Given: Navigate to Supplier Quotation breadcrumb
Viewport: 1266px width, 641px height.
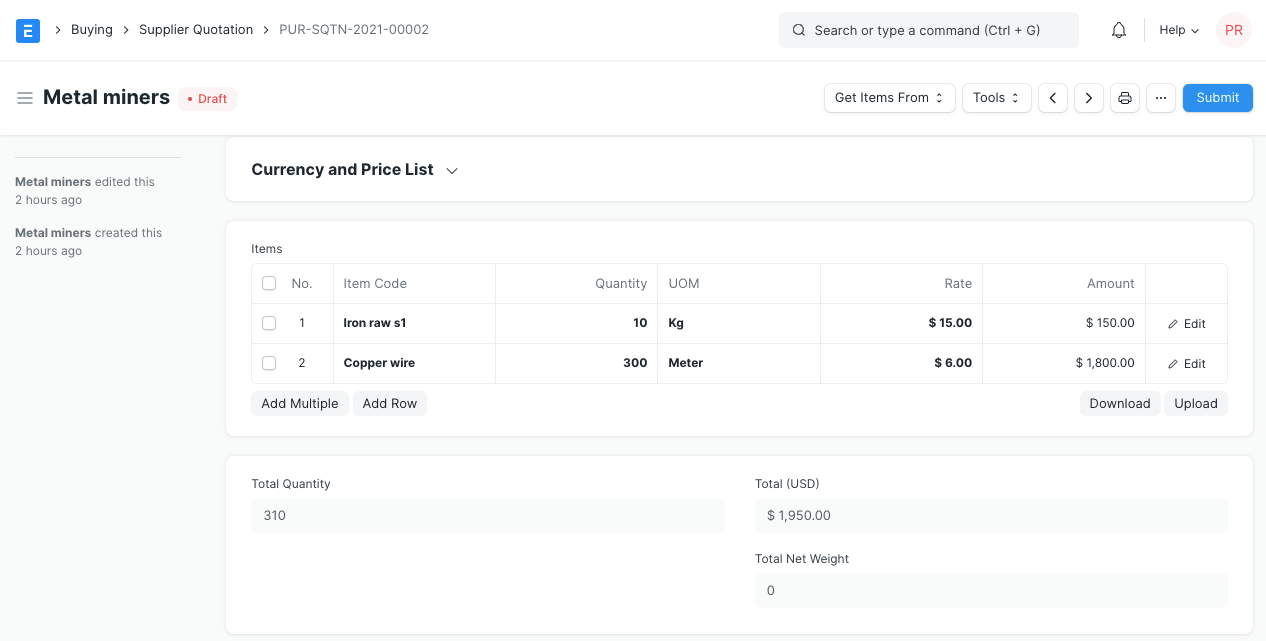Looking at the screenshot, I should (x=196, y=30).
